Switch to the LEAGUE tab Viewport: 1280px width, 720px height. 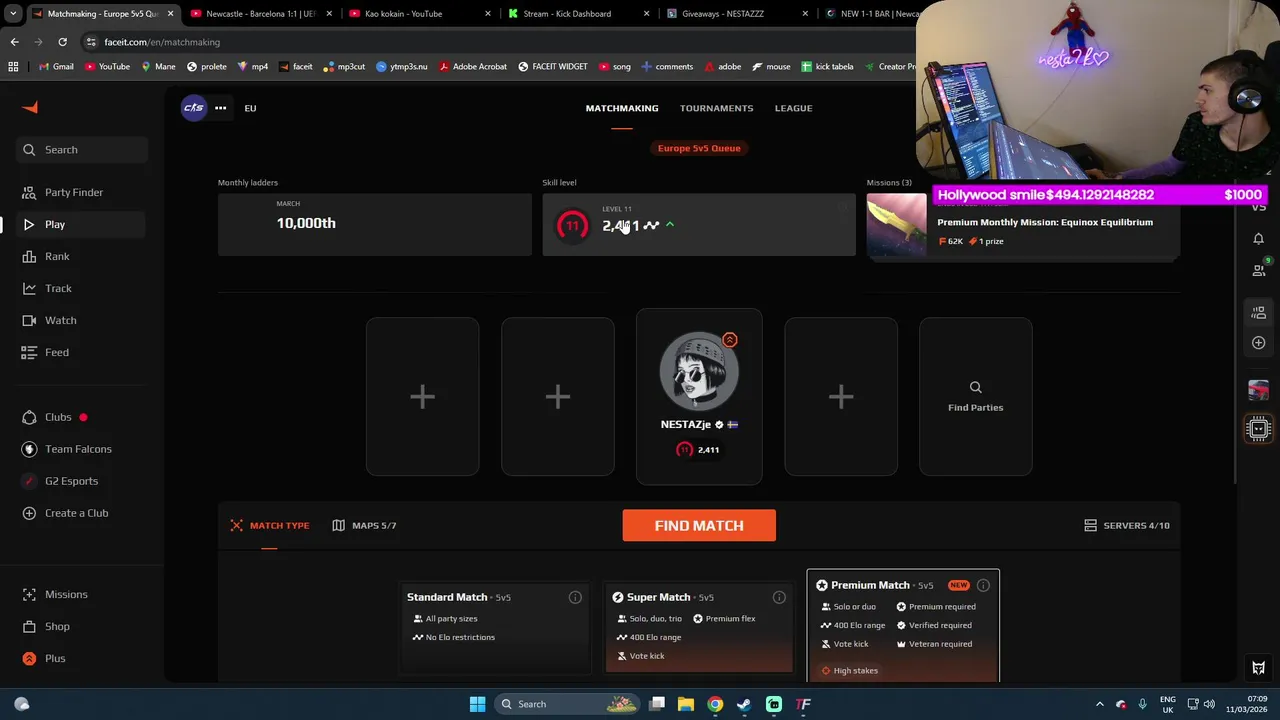(x=793, y=108)
